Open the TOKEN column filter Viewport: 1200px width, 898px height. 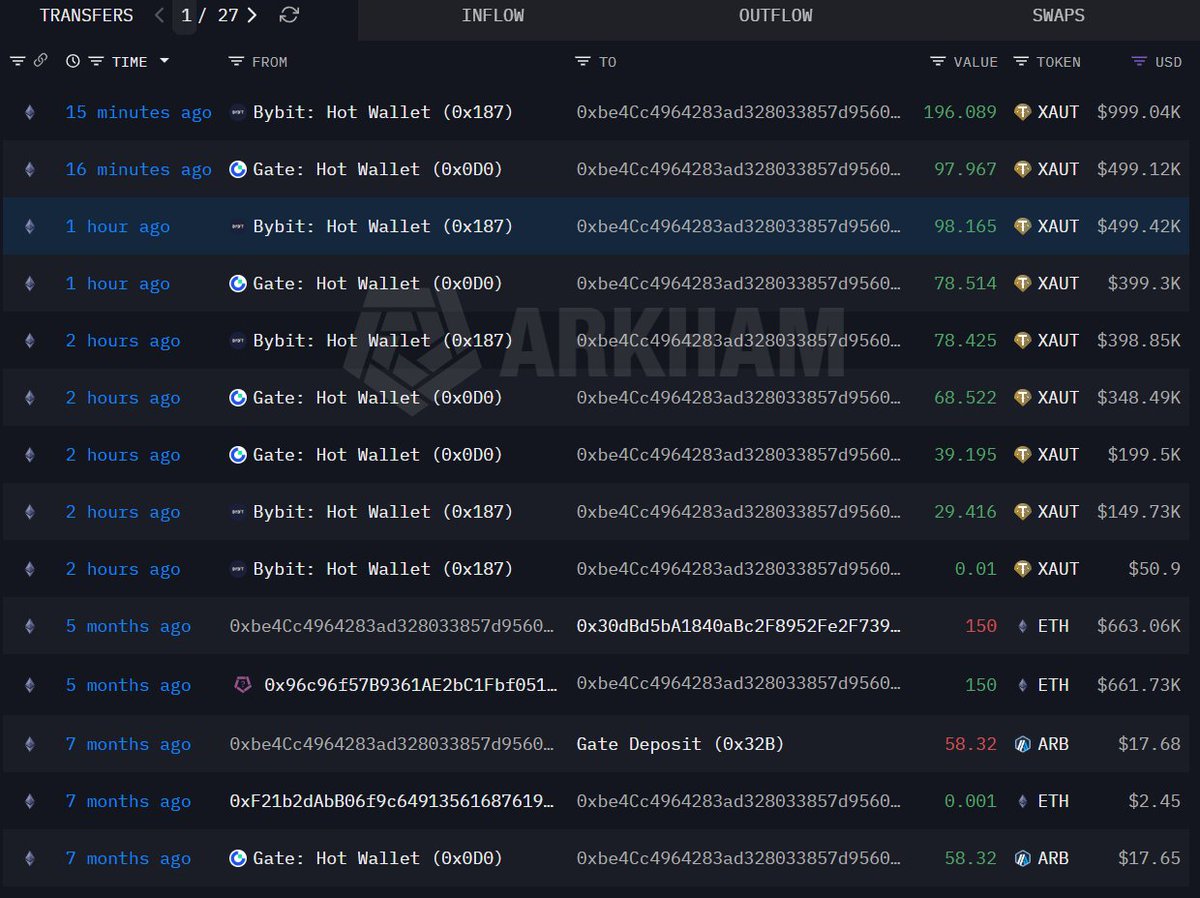click(1021, 61)
